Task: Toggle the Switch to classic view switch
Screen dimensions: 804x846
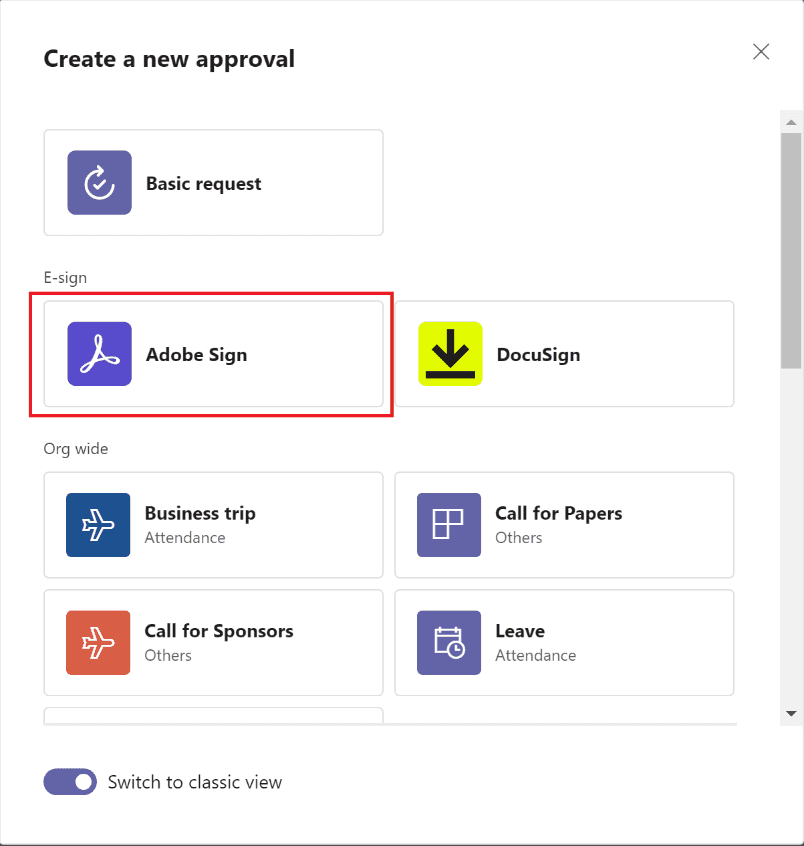Action: [70, 782]
